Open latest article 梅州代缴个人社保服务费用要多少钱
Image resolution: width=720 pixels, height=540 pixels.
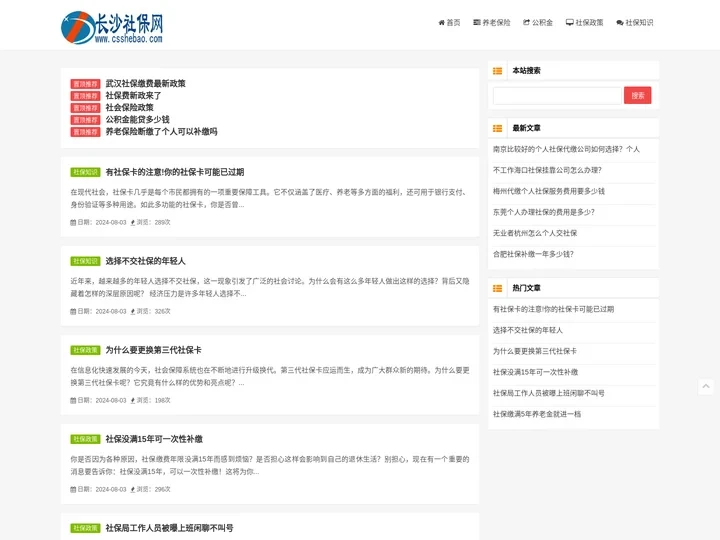click(549, 191)
